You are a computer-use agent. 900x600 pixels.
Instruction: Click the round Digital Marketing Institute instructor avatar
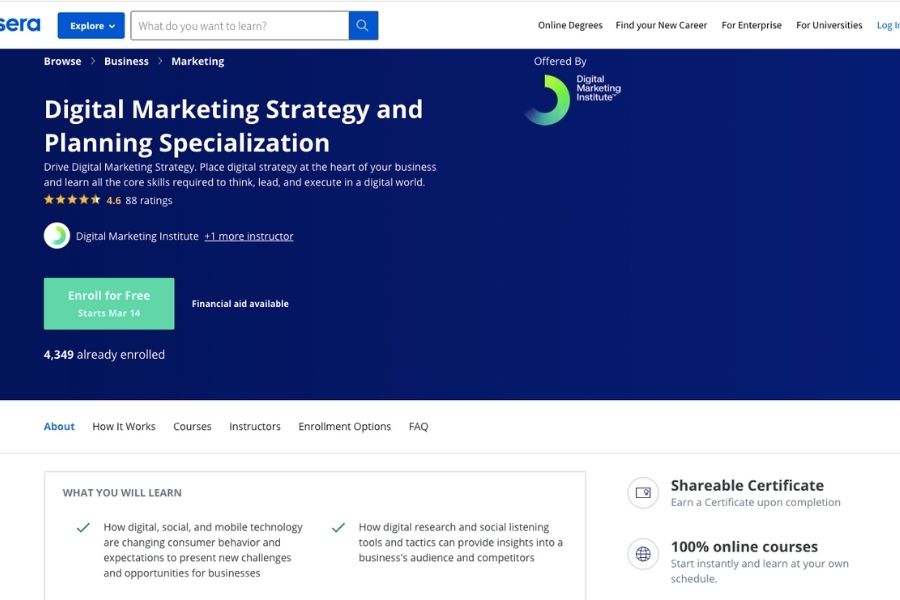[x=57, y=235]
